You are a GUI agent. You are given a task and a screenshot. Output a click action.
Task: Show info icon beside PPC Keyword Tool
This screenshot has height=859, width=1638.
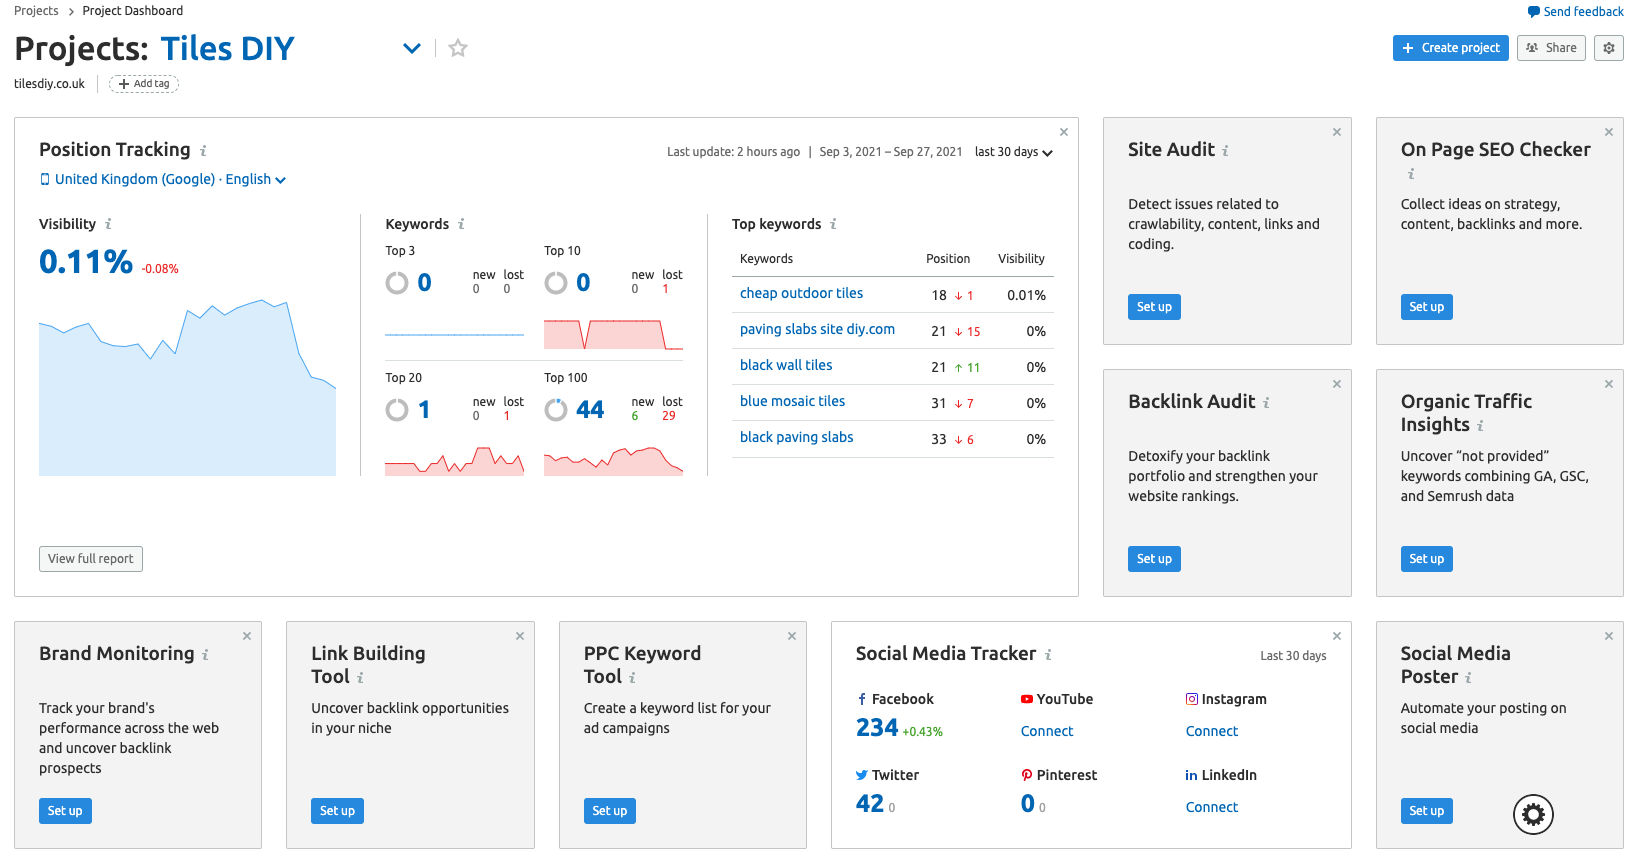[632, 678]
